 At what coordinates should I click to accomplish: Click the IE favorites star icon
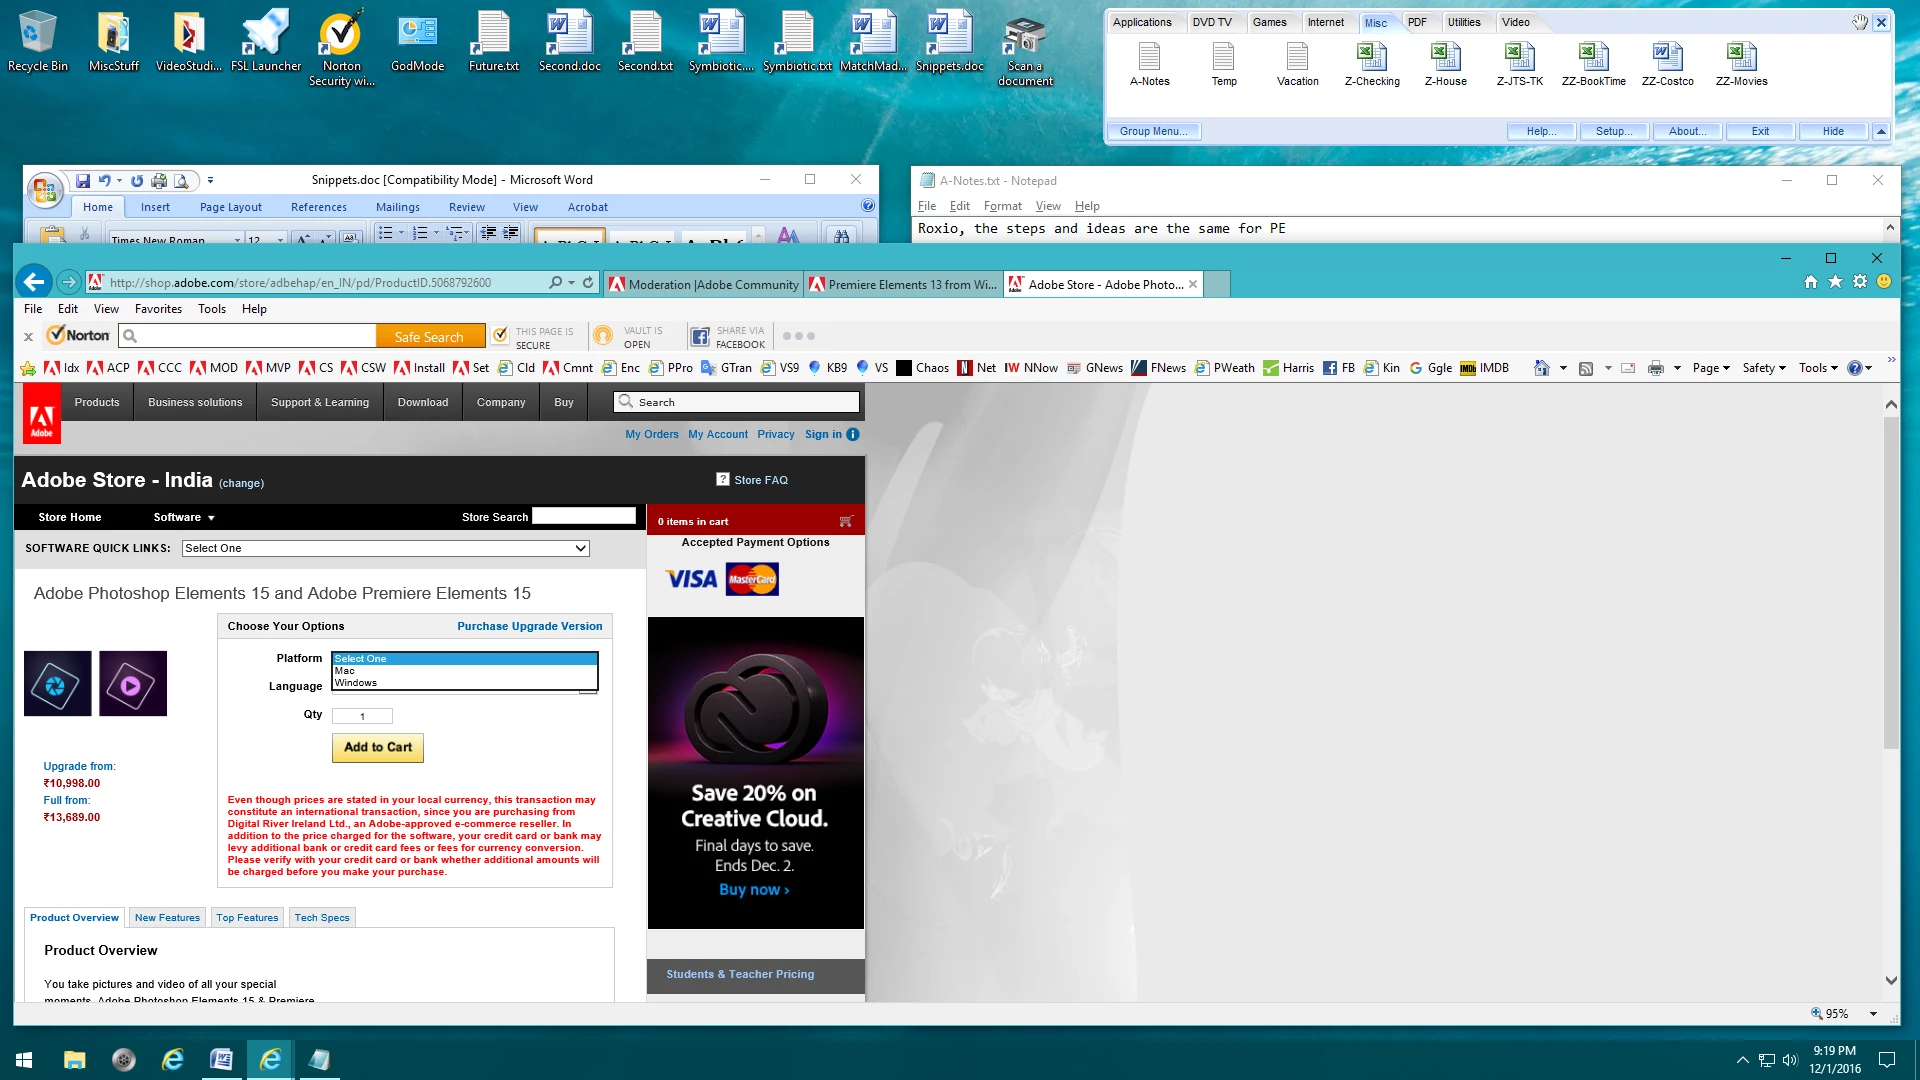[1835, 282]
